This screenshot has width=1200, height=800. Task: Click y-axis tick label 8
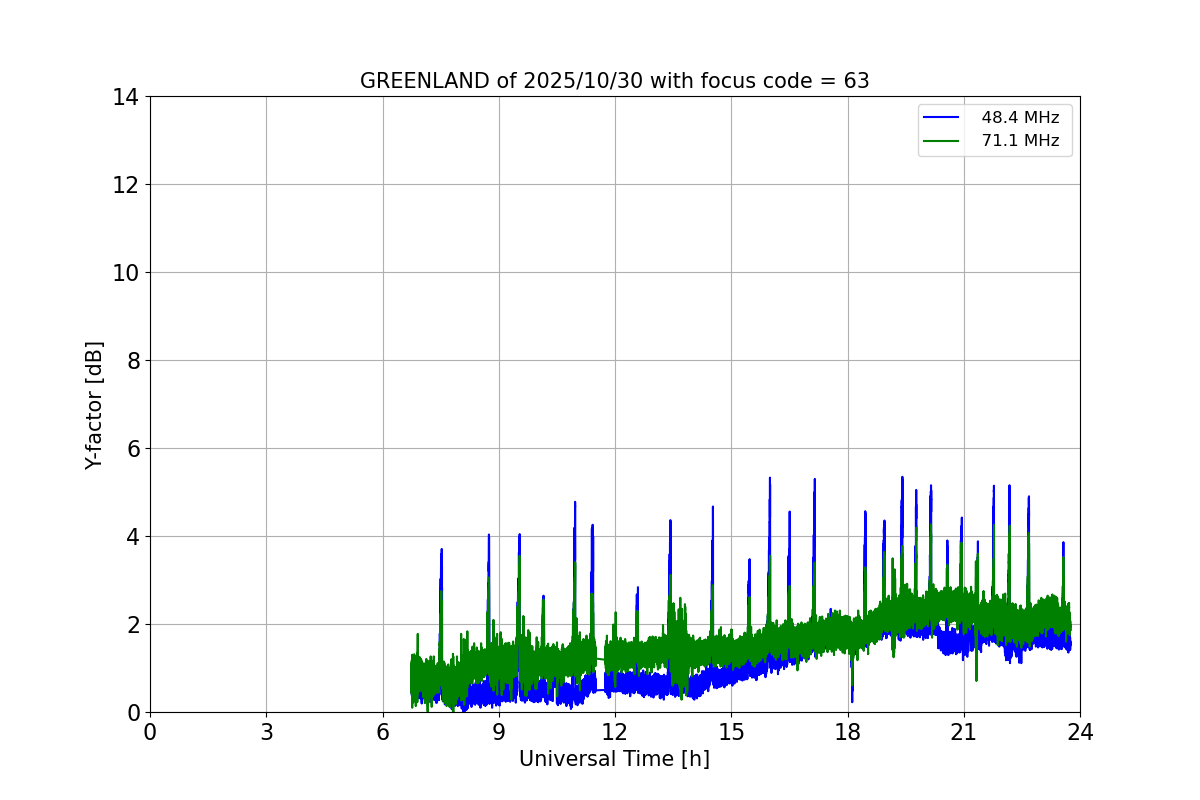tap(132, 361)
